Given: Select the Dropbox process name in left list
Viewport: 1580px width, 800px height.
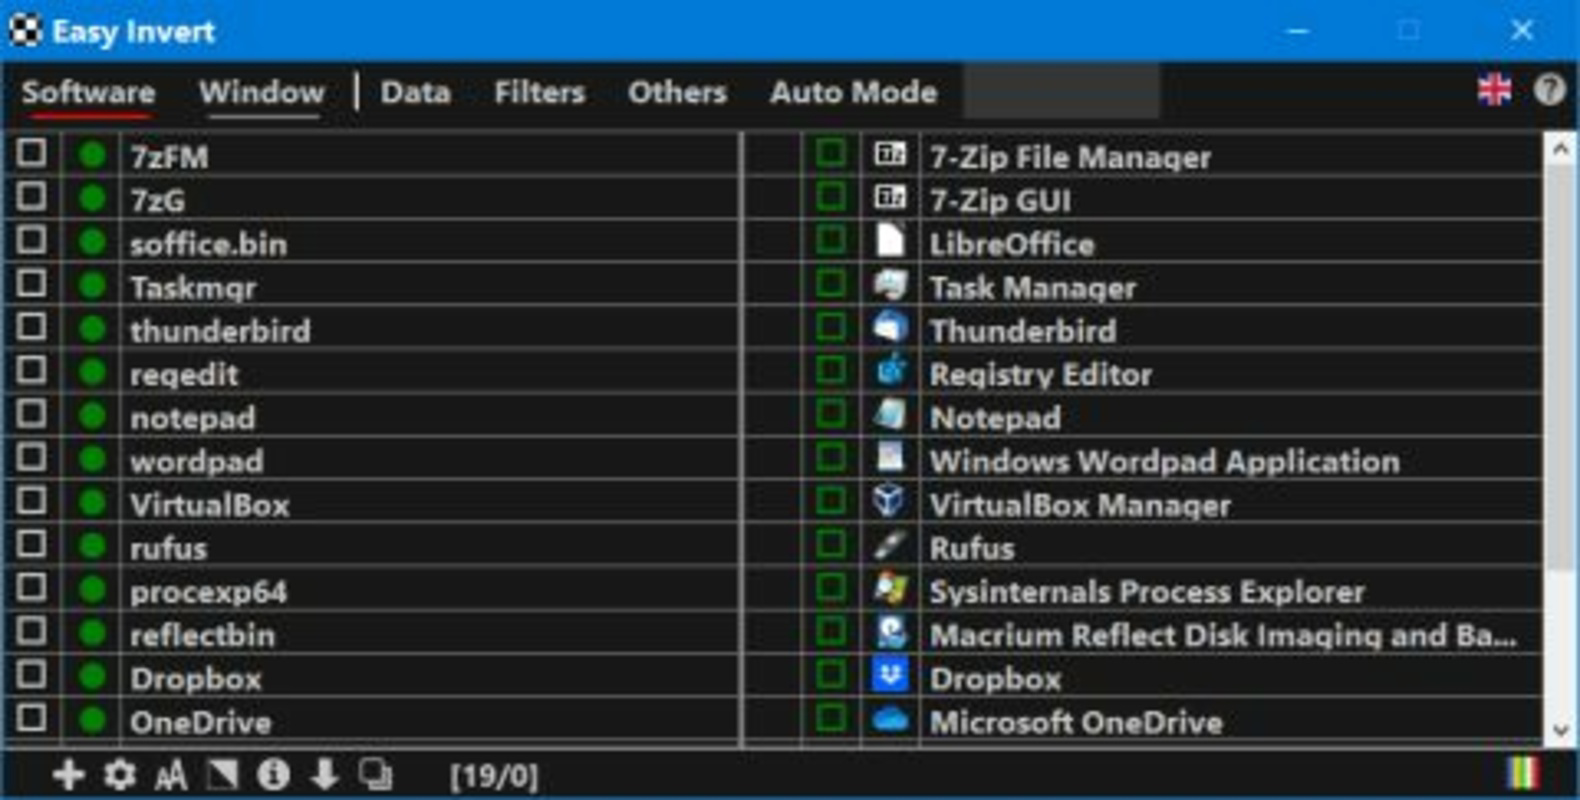Looking at the screenshot, I should click(195, 679).
